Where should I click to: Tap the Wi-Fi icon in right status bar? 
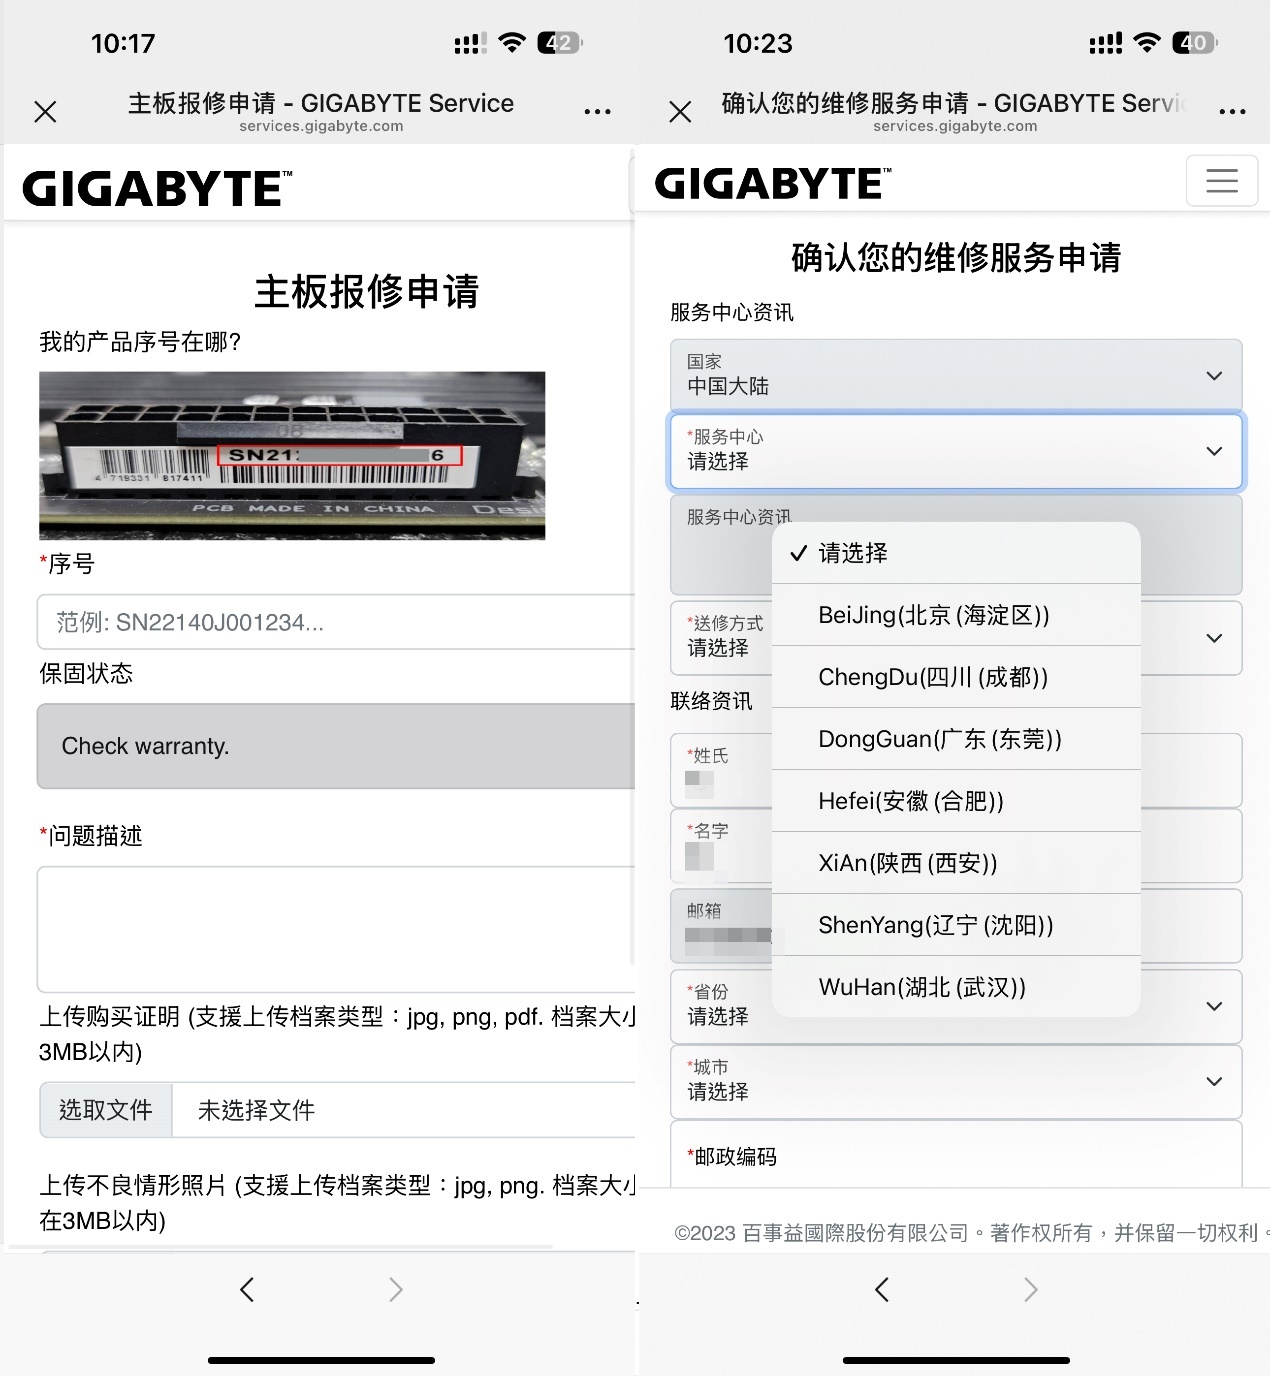pos(1147,43)
